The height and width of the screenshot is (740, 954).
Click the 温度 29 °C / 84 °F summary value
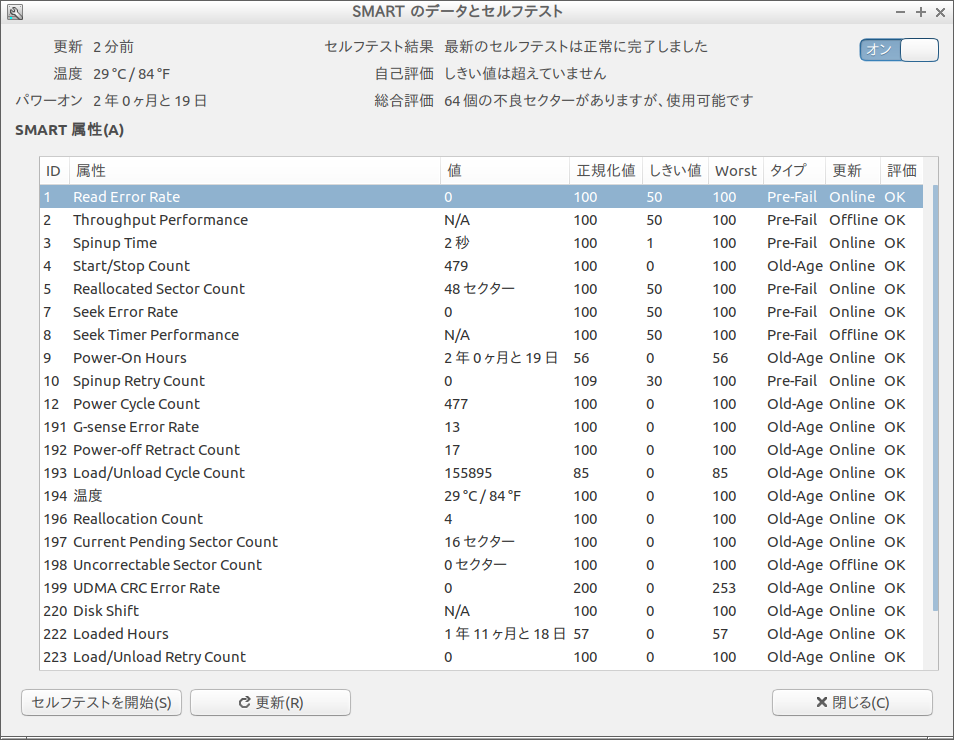click(131, 74)
